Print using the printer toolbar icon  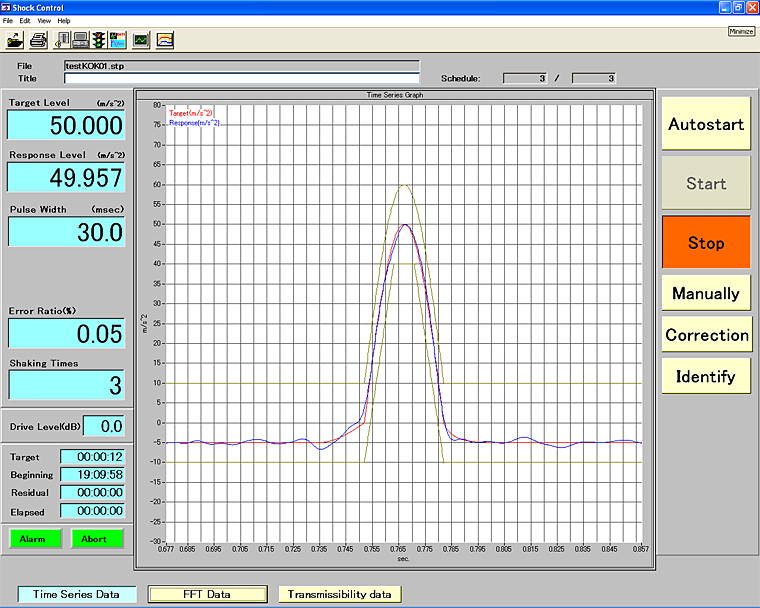tap(38, 40)
